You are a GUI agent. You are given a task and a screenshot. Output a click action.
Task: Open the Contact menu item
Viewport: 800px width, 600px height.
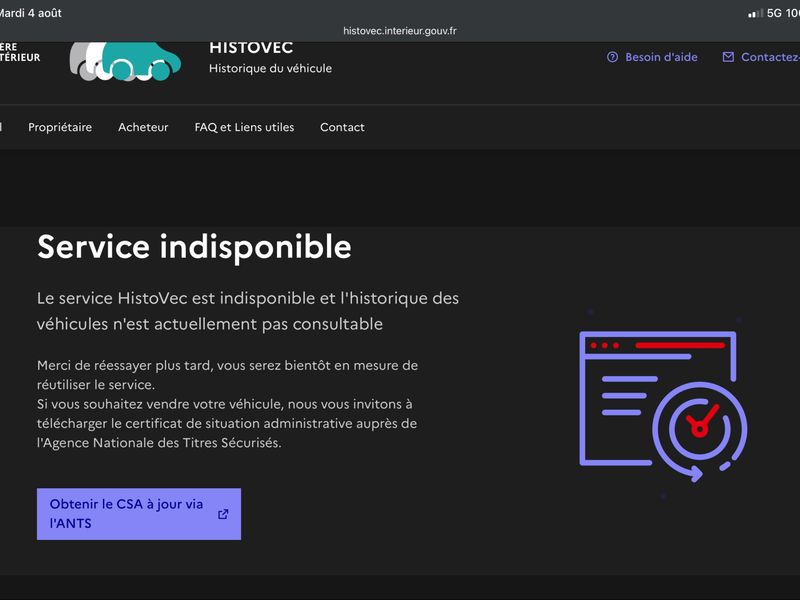(x=342, y=127)
